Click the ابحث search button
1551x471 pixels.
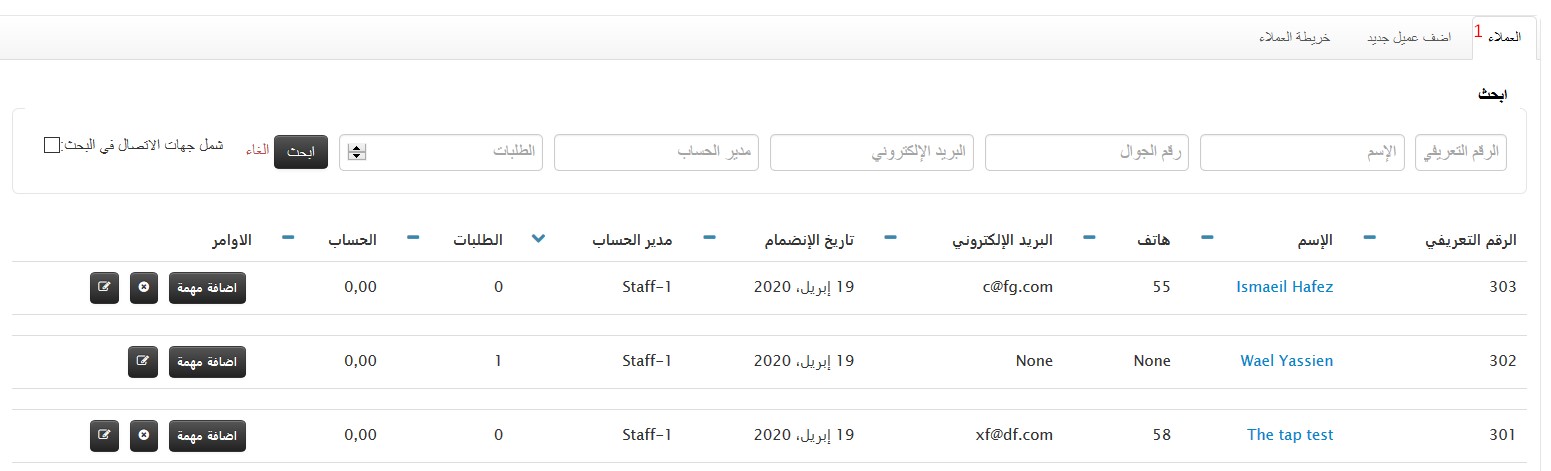tap(301, 152)
